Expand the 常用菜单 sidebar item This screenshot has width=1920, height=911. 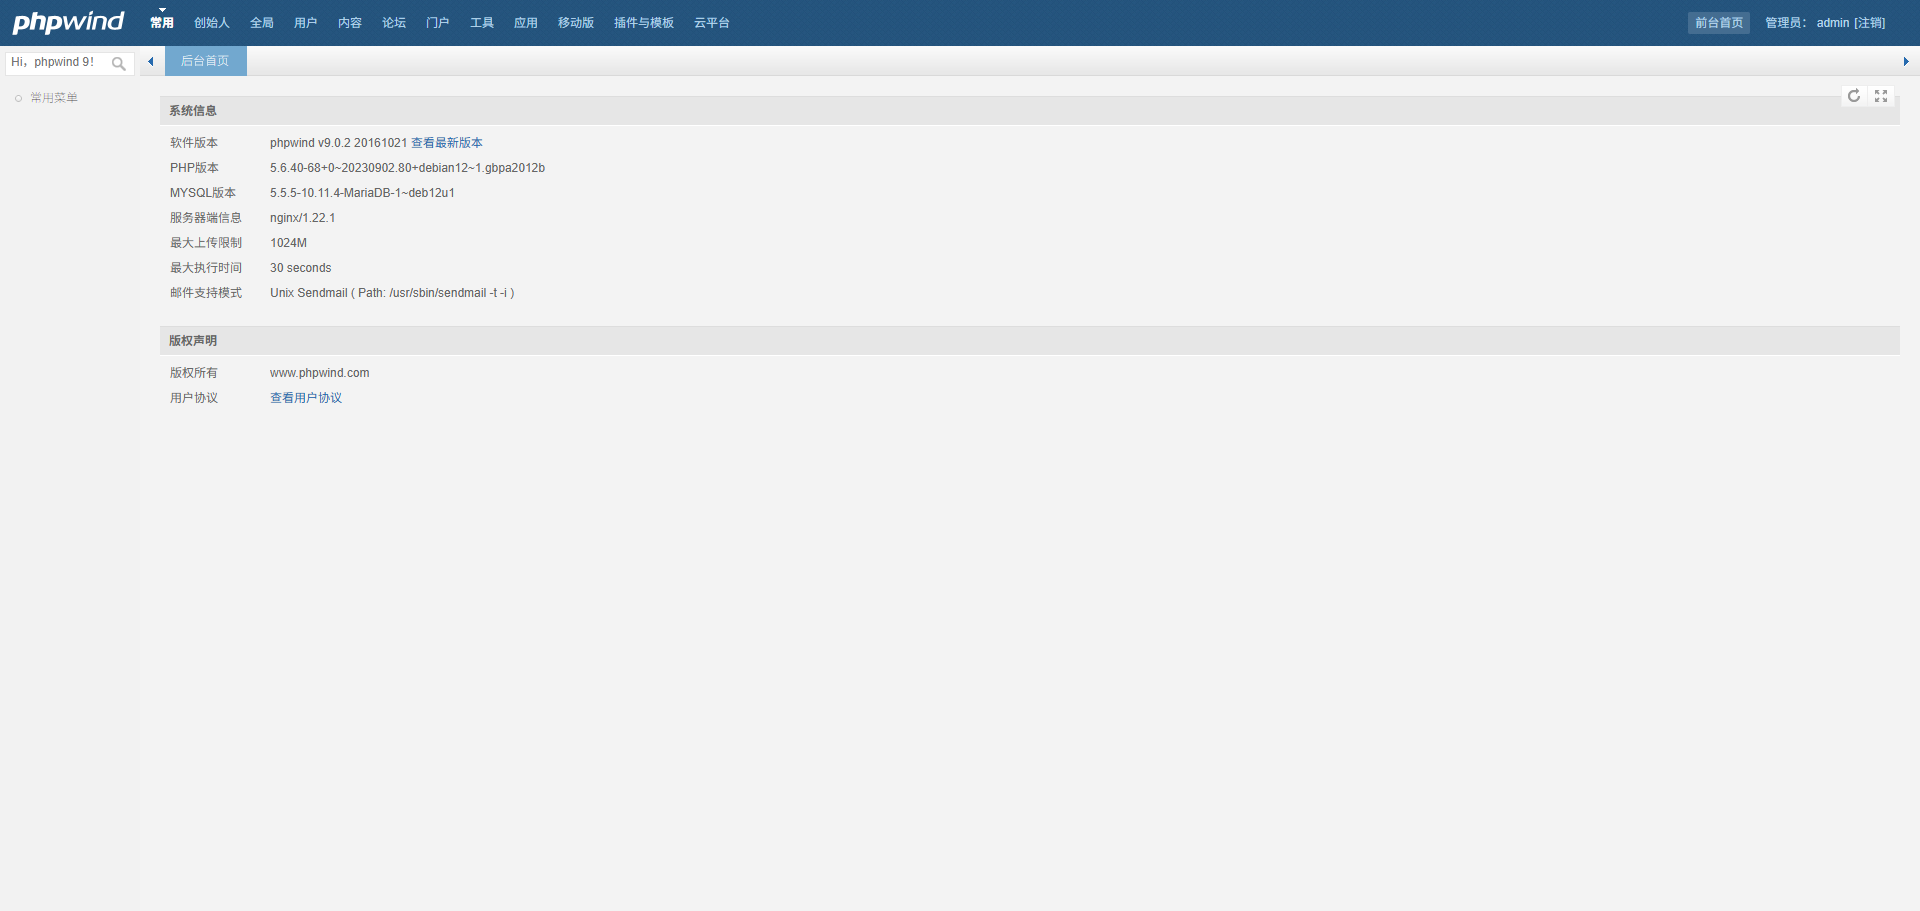[54, 98]
